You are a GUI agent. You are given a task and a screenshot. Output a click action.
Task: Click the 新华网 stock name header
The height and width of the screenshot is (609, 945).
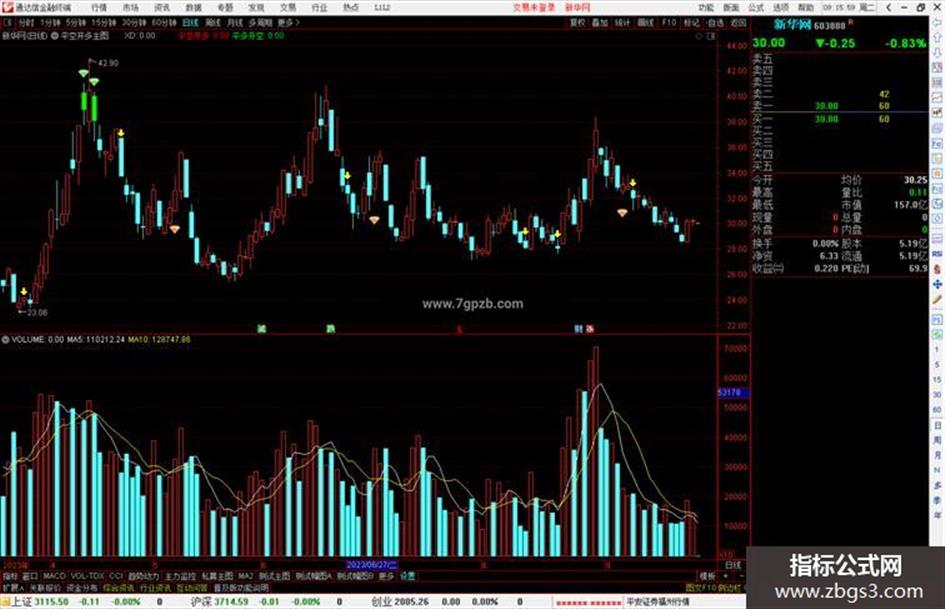point(793,25)
